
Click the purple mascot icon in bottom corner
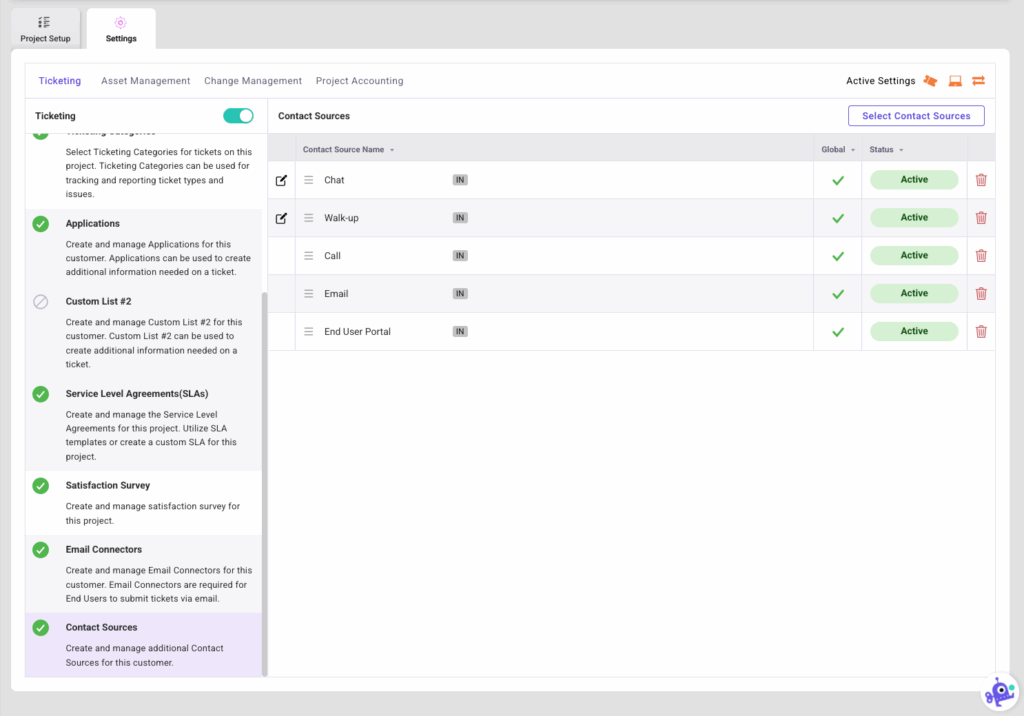(999, 691)
